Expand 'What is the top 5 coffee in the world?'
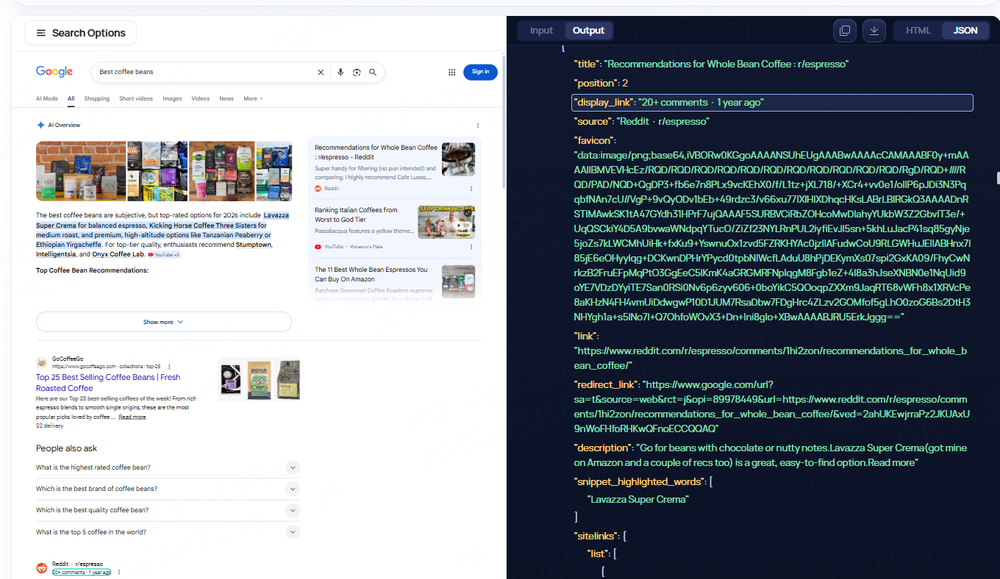The width and height of the screenshot is (1000, 579). click(168, 532)
